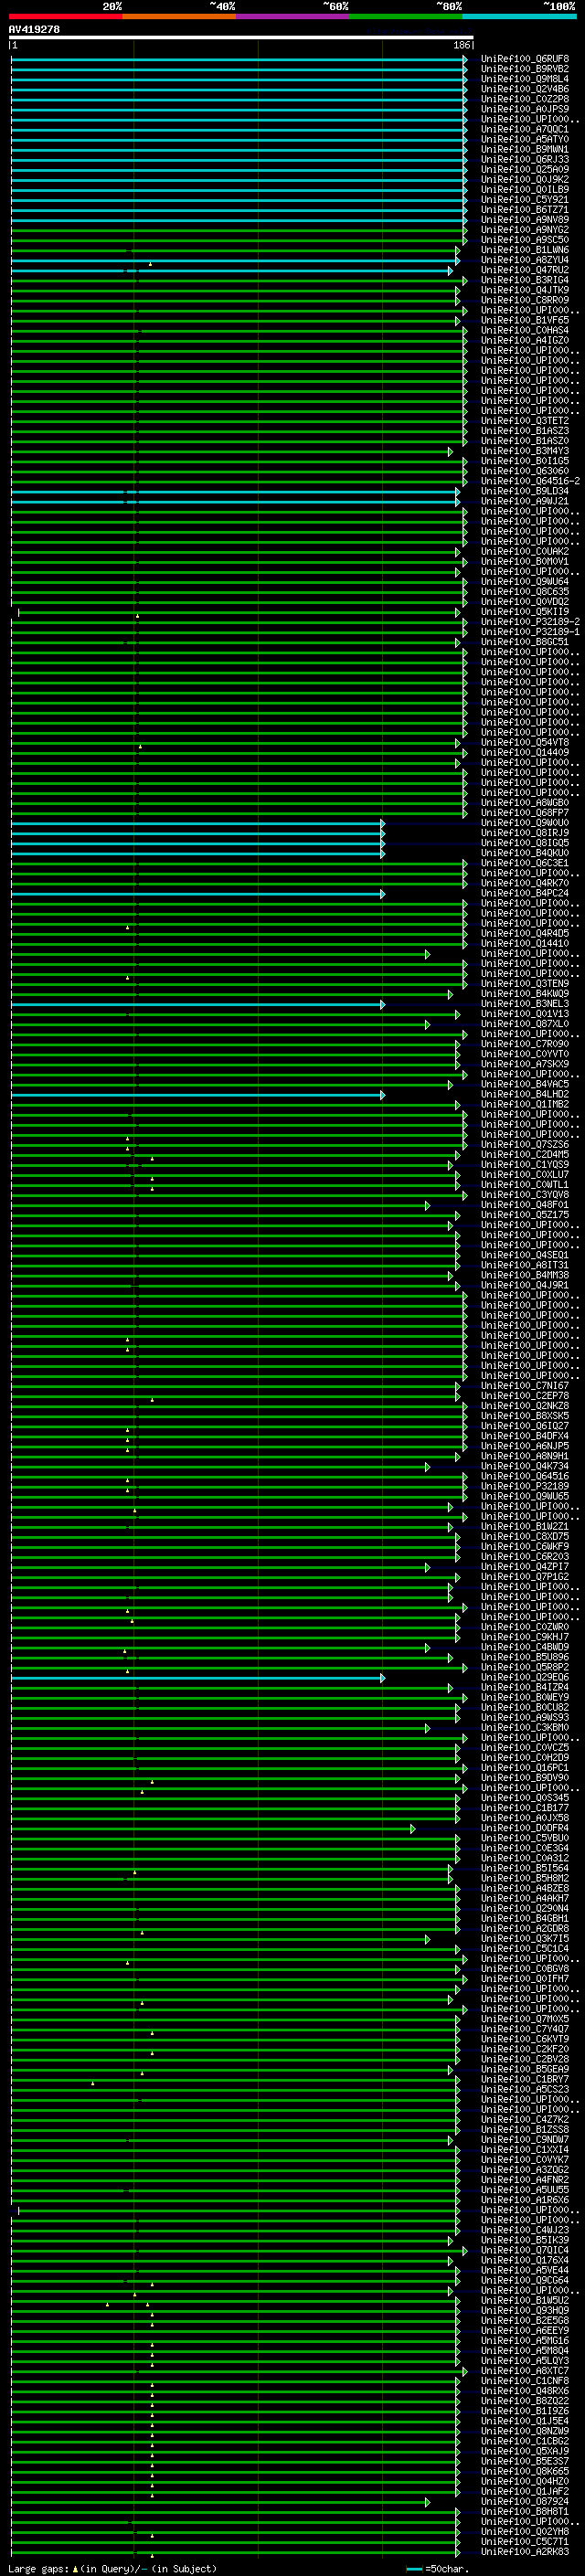Click the green ~80% identity legend segment
The image size is (585, 2576).
[x=406, y=16]
